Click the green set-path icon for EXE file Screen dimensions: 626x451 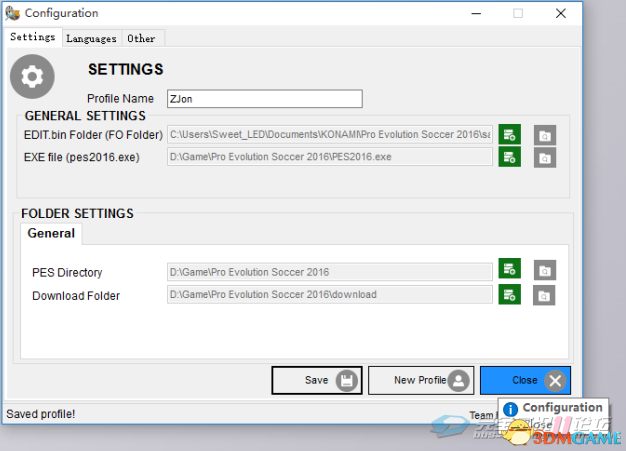[x=509, y=157]
